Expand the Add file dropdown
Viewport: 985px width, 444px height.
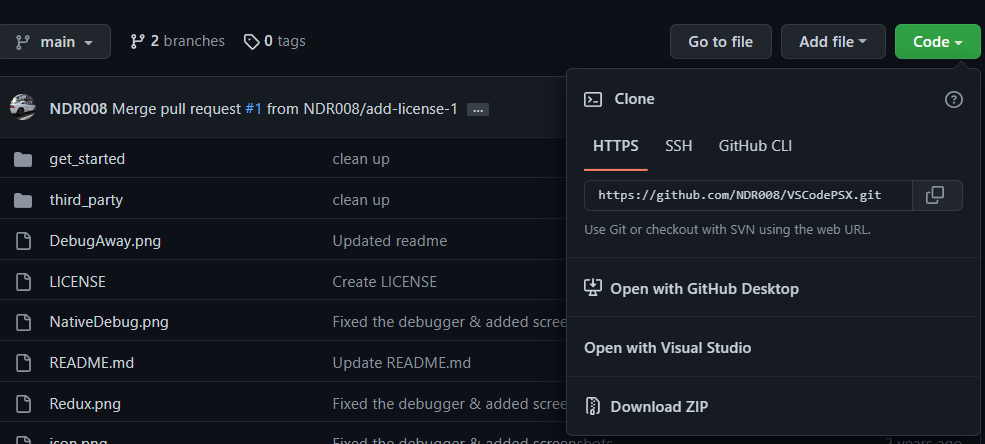click(833, 41)
